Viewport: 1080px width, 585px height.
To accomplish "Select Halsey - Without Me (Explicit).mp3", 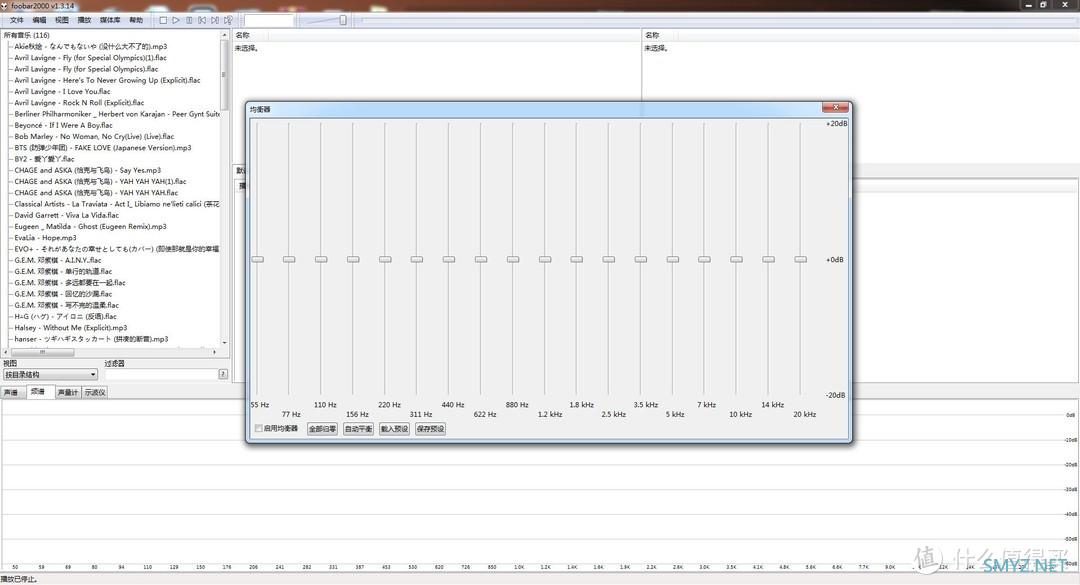I will (x=71, y=328).
